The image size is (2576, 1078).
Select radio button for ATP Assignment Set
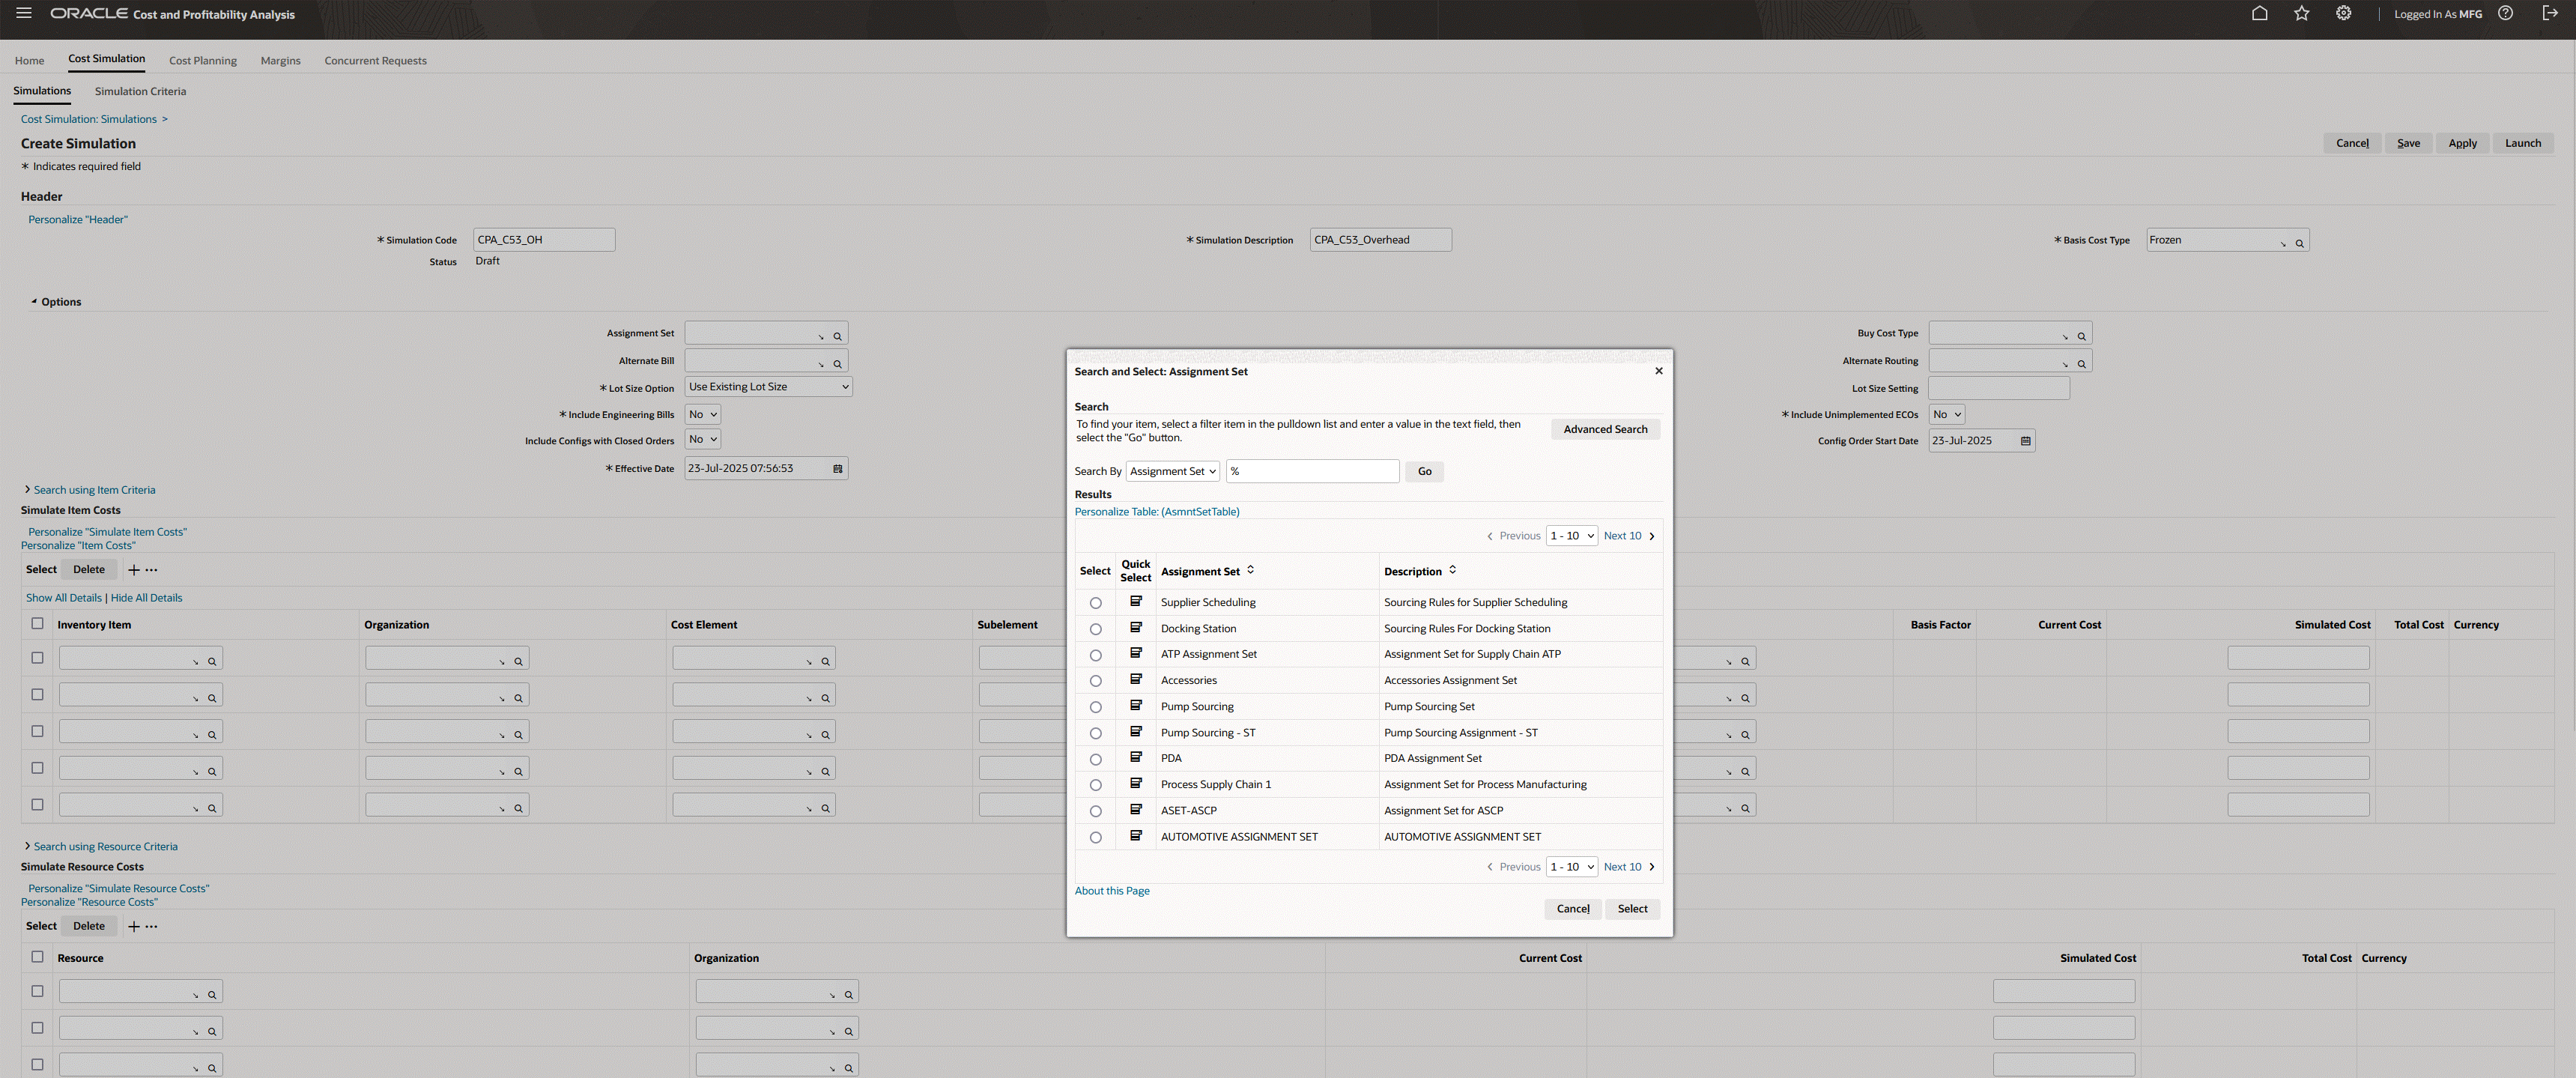pos(1095,655)
